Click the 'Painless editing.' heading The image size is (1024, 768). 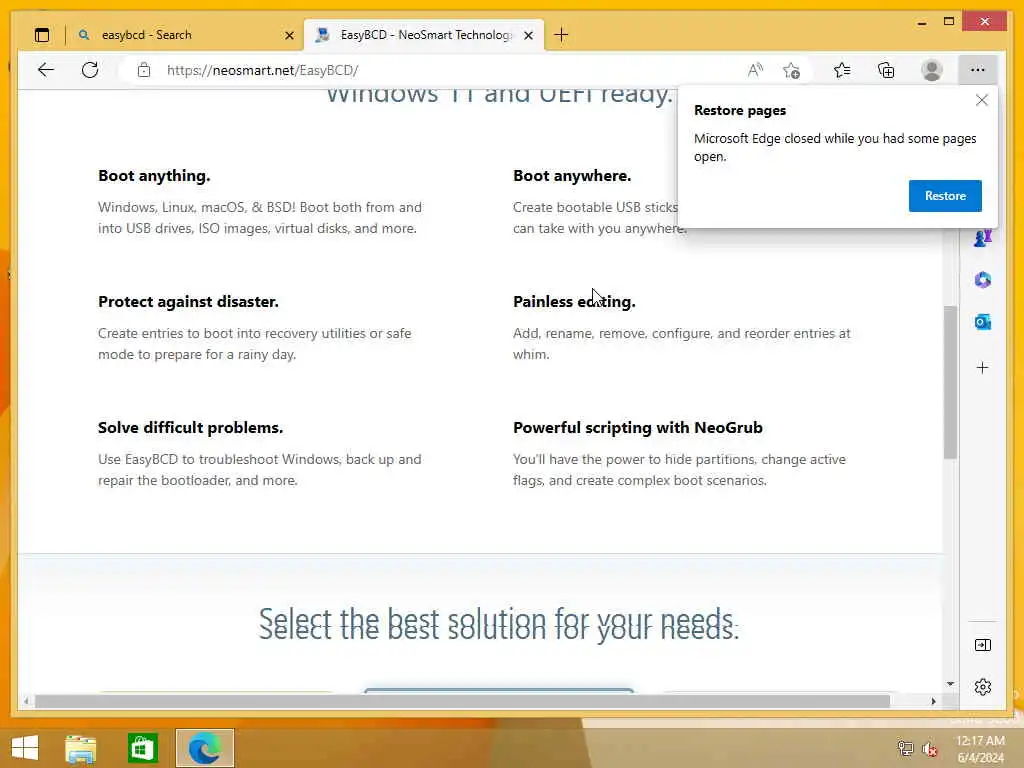[x=574, y=302]
